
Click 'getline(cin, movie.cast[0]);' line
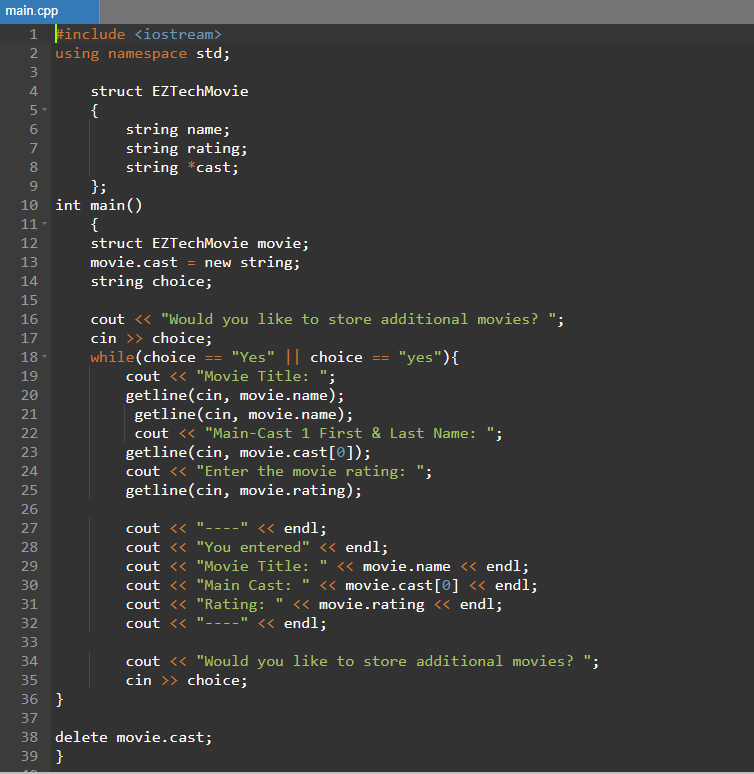click(248, 452)
